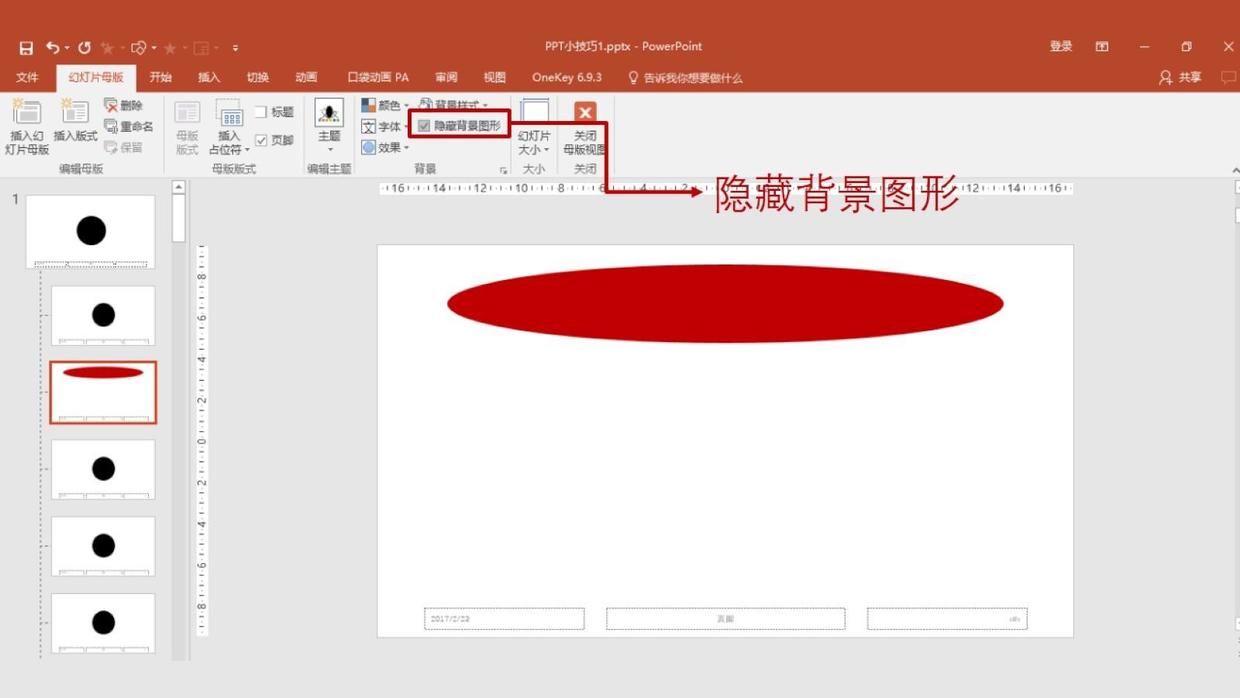Switch to the Insert (插入) ribbon tab
The height and width of the screenshot is (698, 1240).
209,77
